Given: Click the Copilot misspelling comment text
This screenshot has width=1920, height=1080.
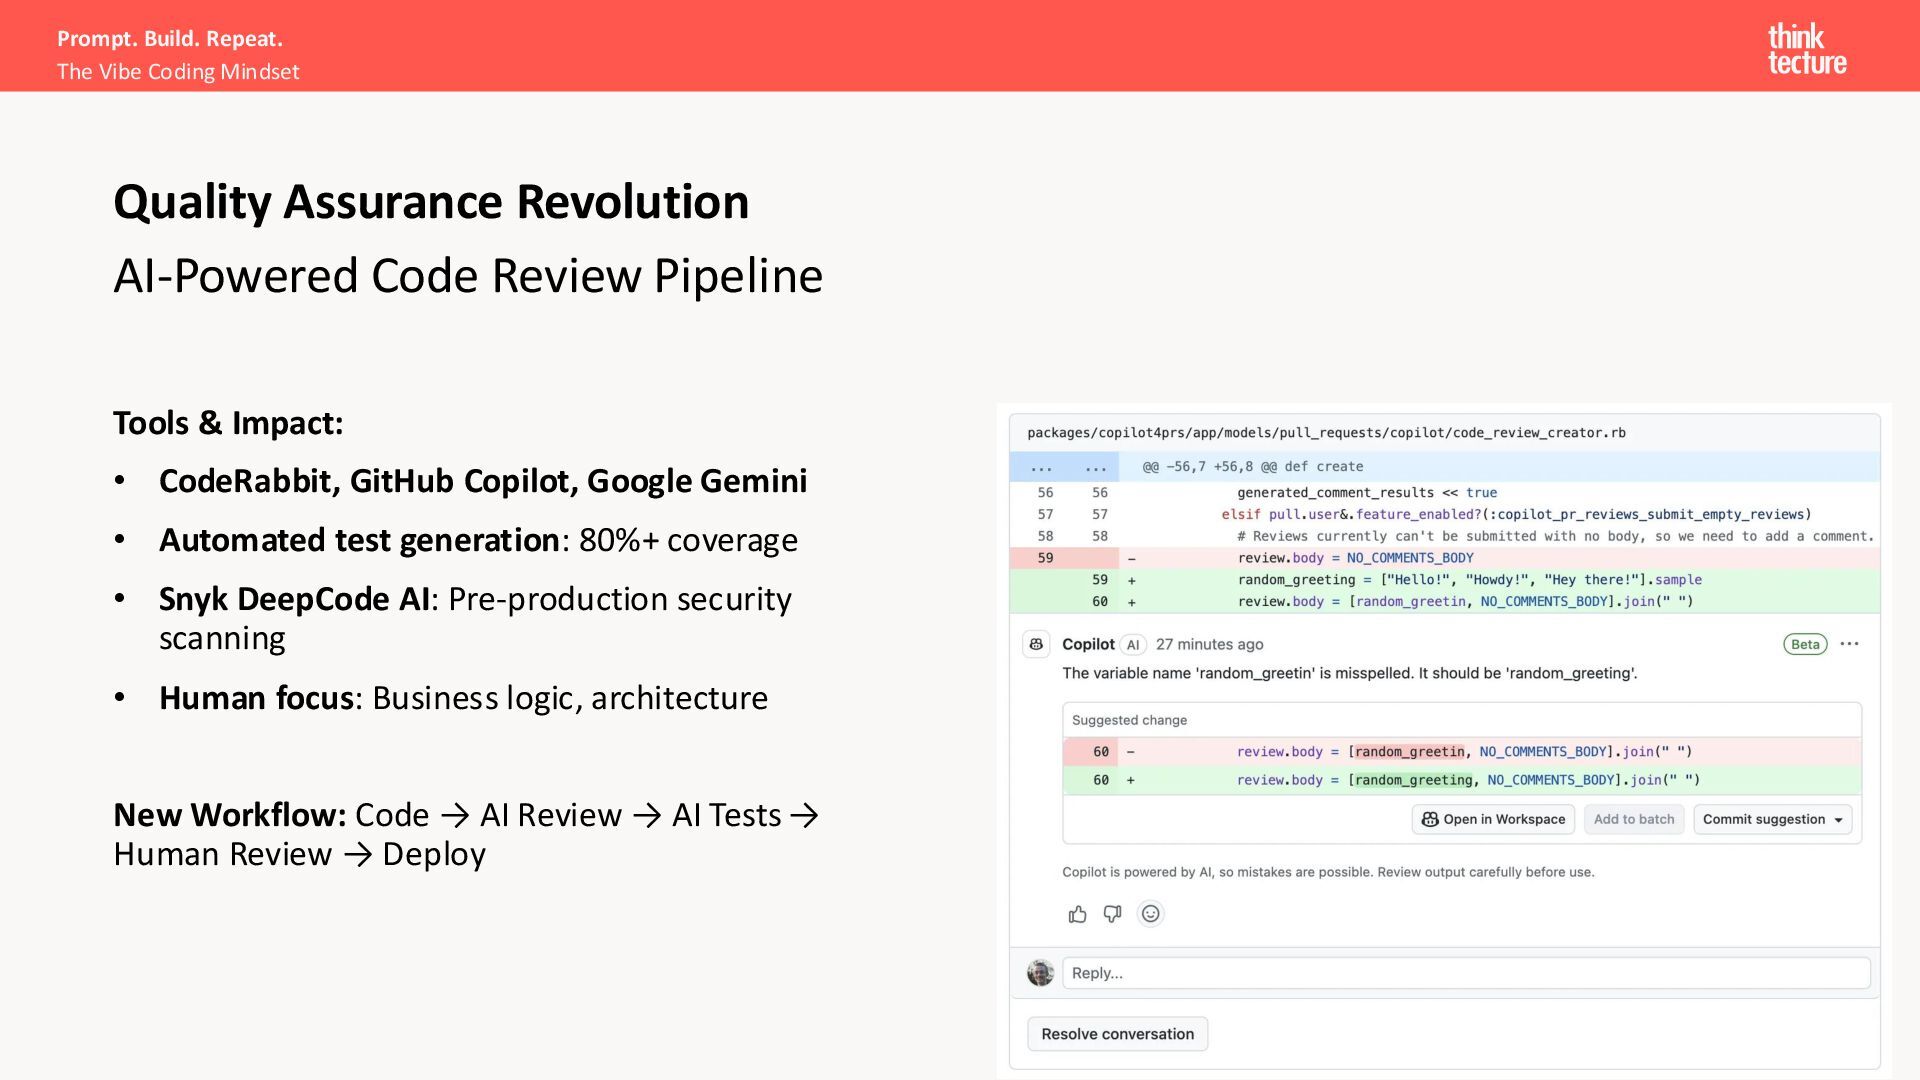Looking at the screenshot, I should 1349,673.
